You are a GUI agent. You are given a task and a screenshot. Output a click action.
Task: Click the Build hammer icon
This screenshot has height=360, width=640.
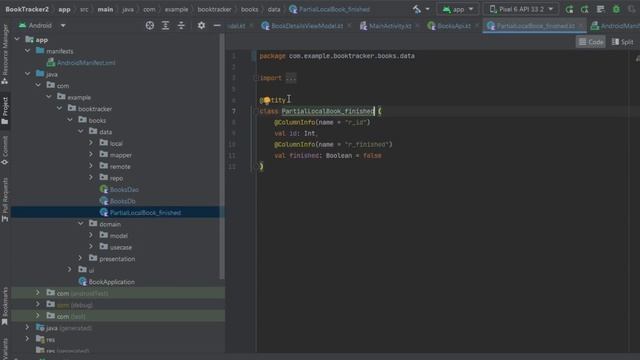pos(416,9)
